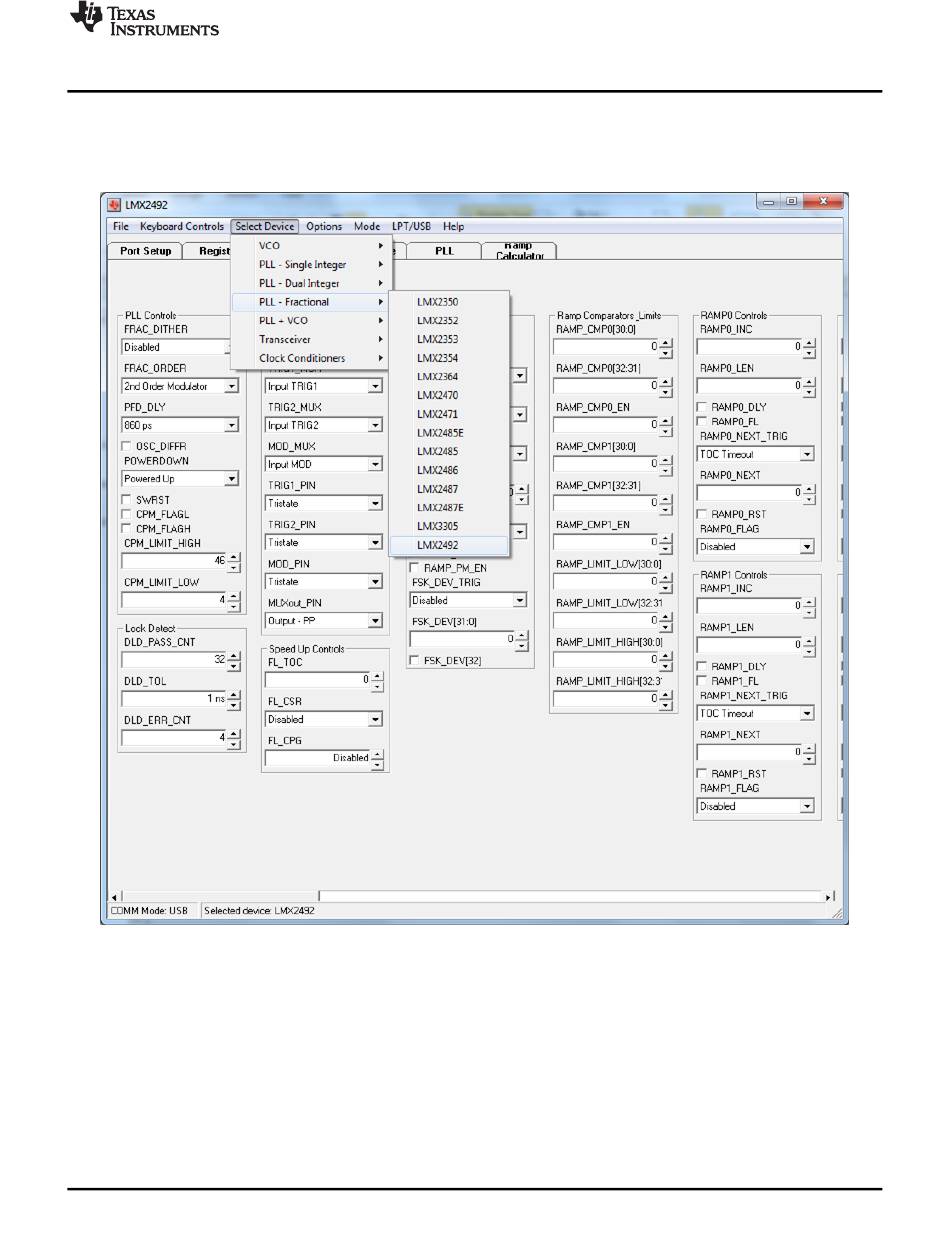Expand the VCO submenu
This screenshot has height=1241, width=950.
point(311,246)
